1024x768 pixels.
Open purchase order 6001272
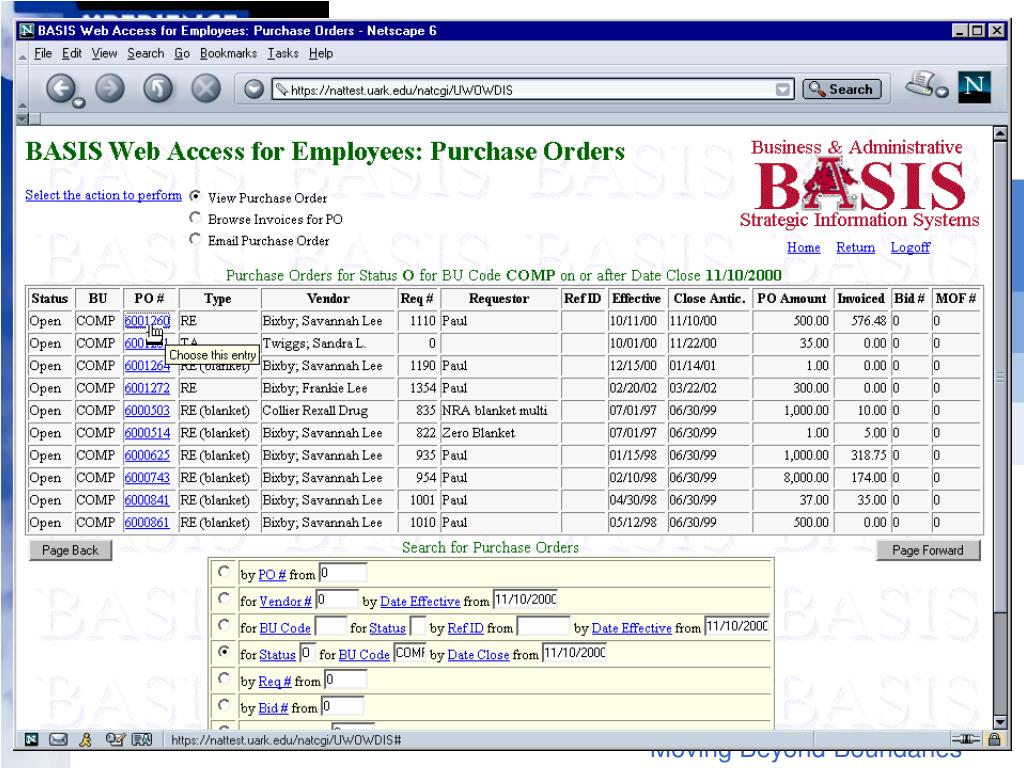(147, 388)
